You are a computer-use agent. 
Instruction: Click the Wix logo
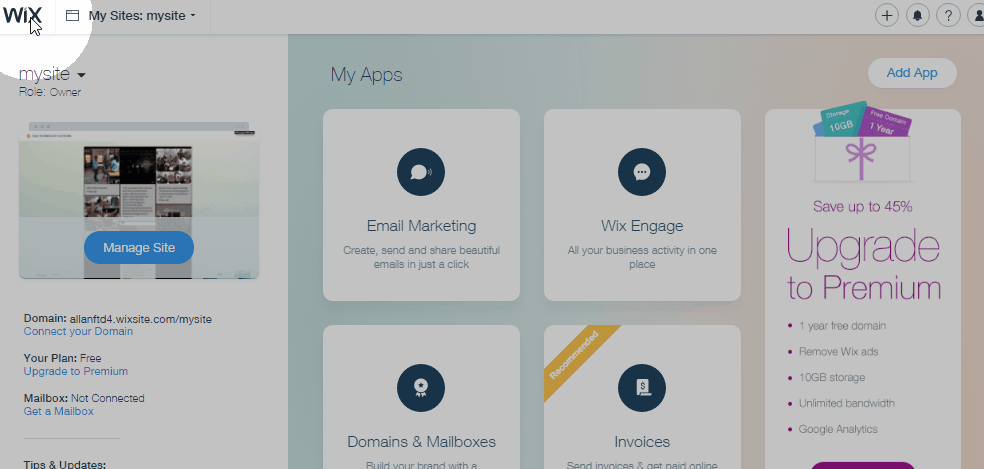(23, 16)
